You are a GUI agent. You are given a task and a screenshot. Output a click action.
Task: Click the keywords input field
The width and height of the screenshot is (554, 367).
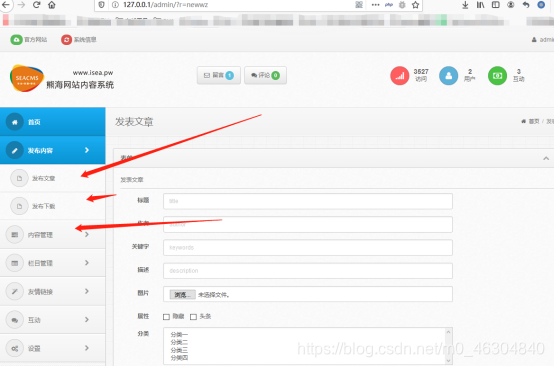(x=308, y=248)
